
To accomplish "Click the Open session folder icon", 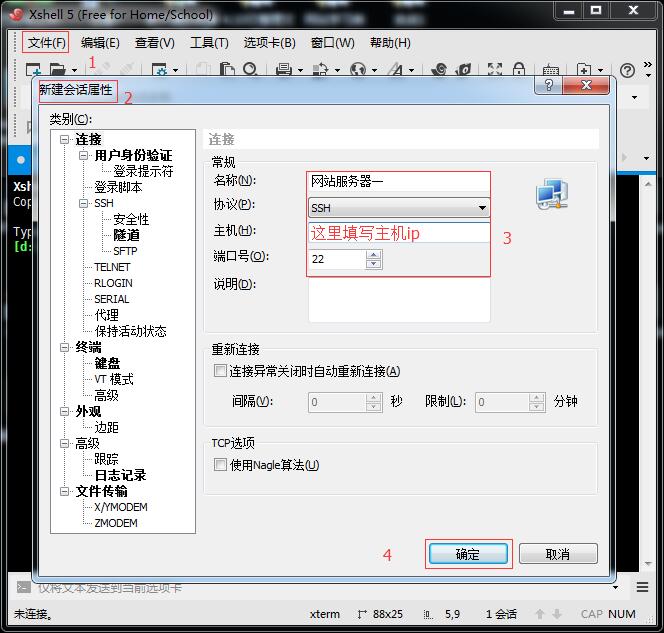I will (58, 69).
